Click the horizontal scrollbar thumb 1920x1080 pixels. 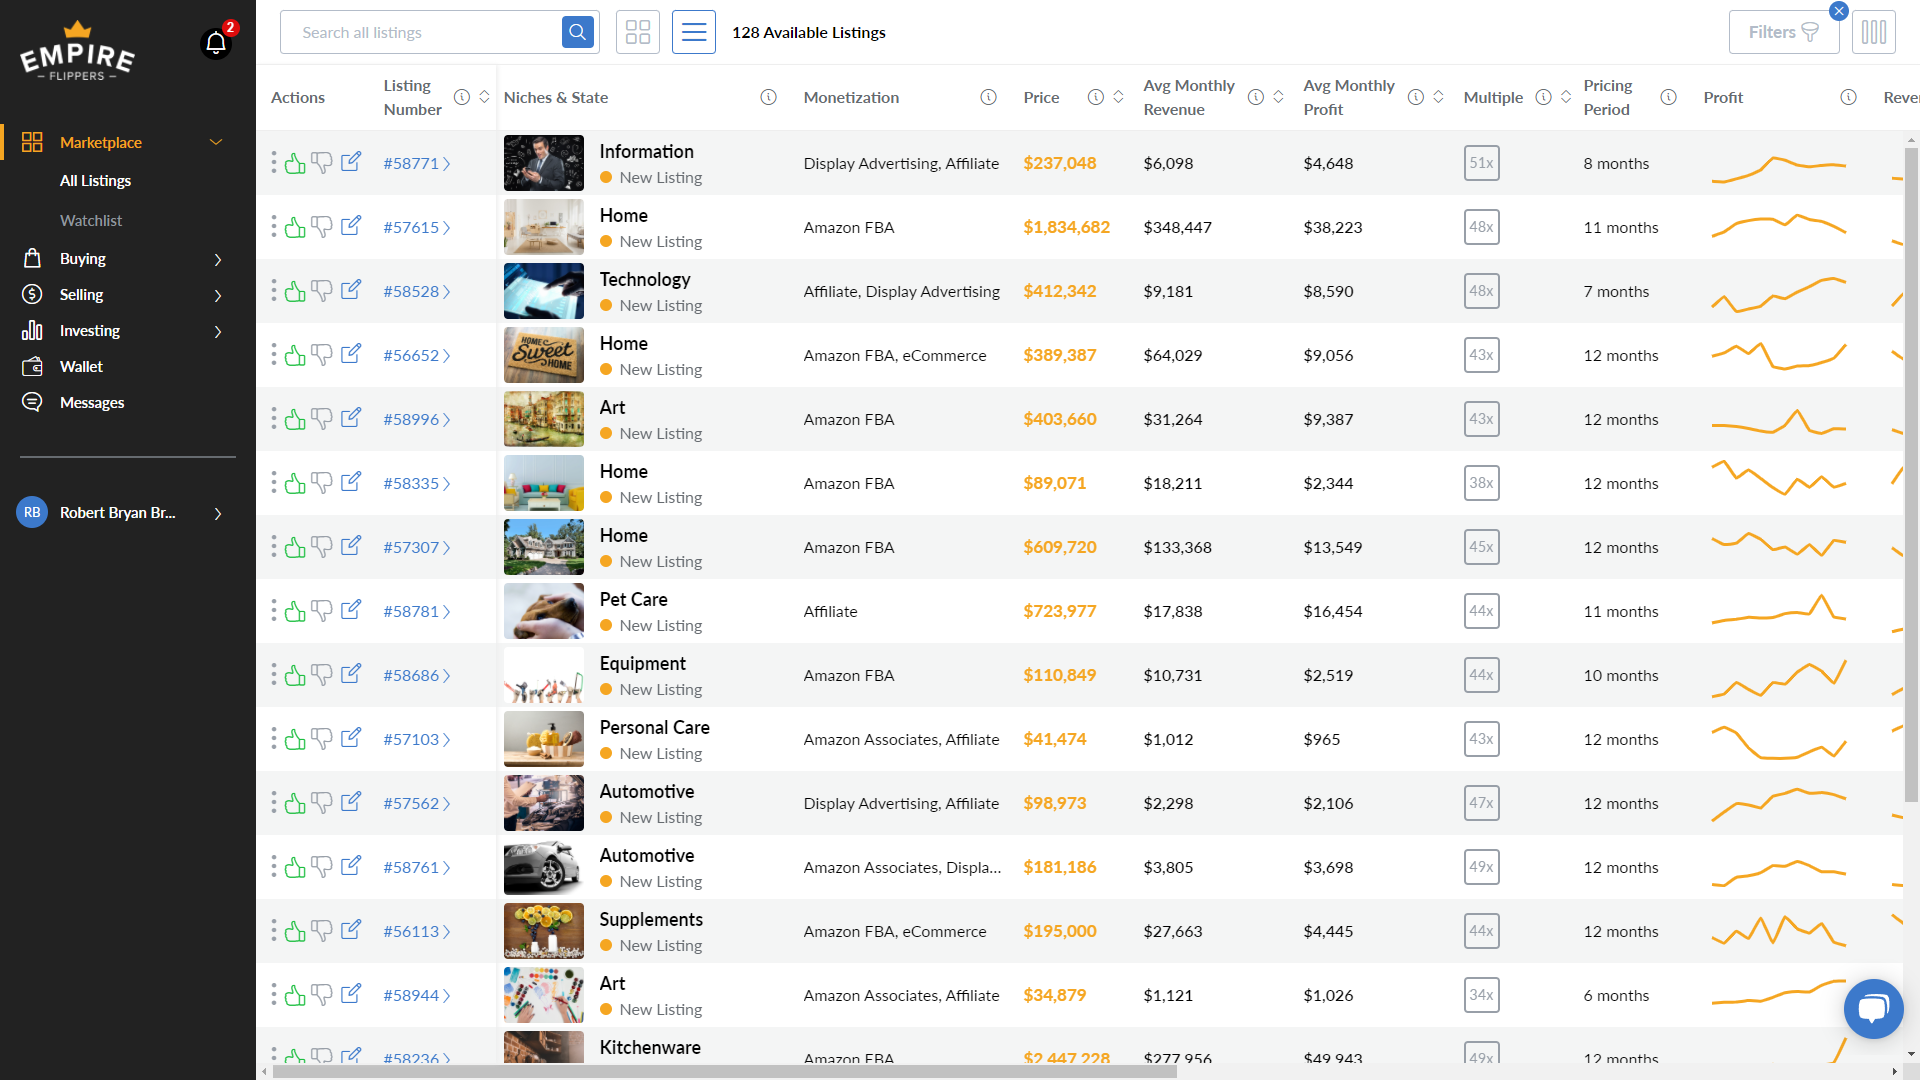pyautogui.click(x=725, y=1071)
